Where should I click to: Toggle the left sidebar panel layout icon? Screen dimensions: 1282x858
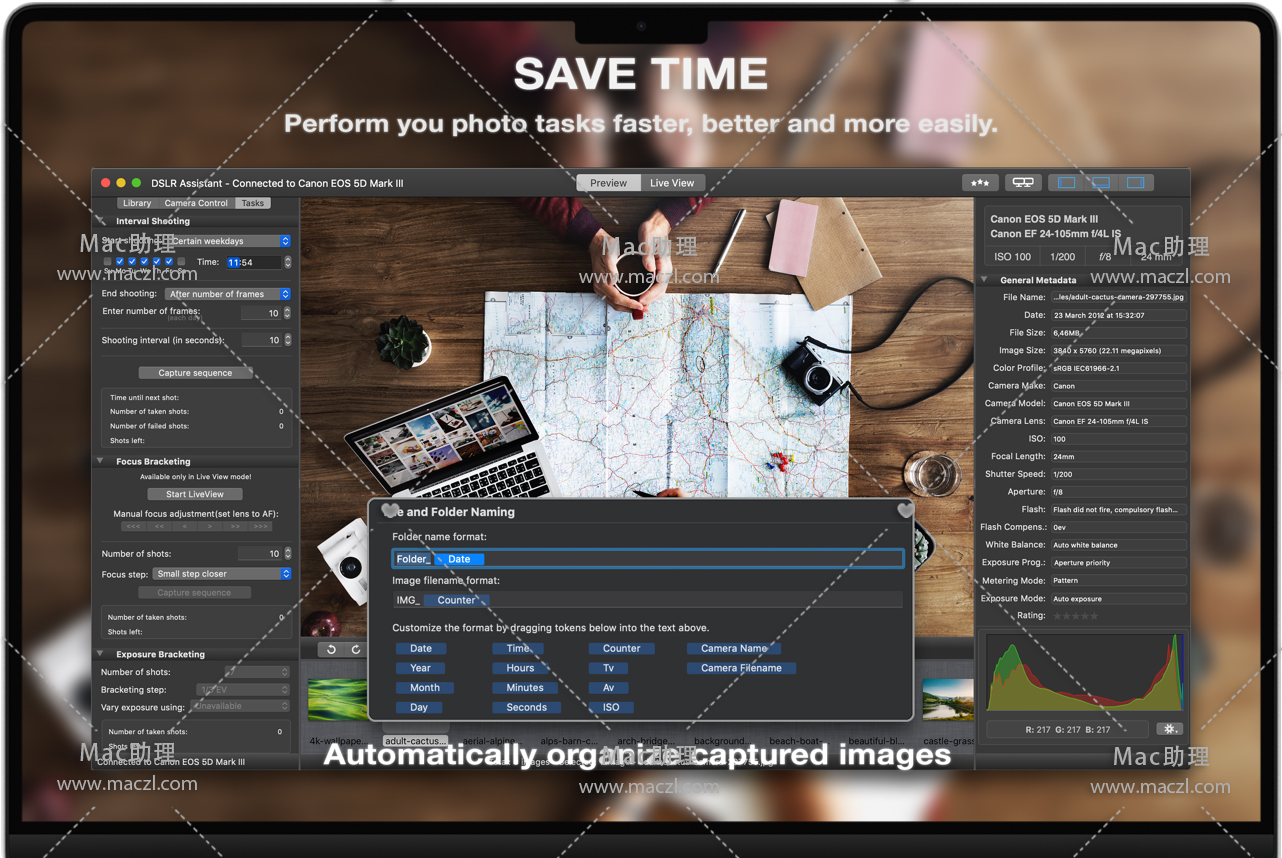1066,183
